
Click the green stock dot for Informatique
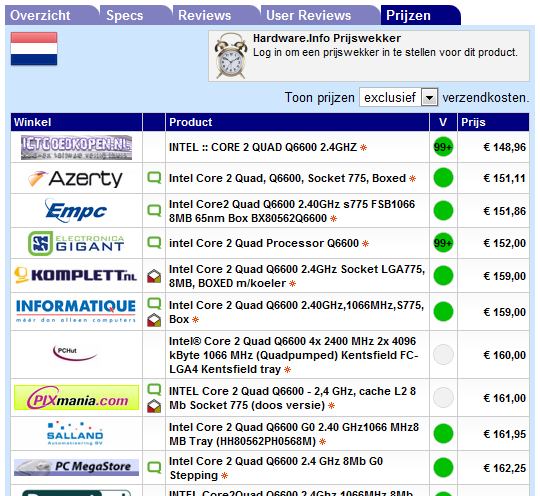(443, 312)
